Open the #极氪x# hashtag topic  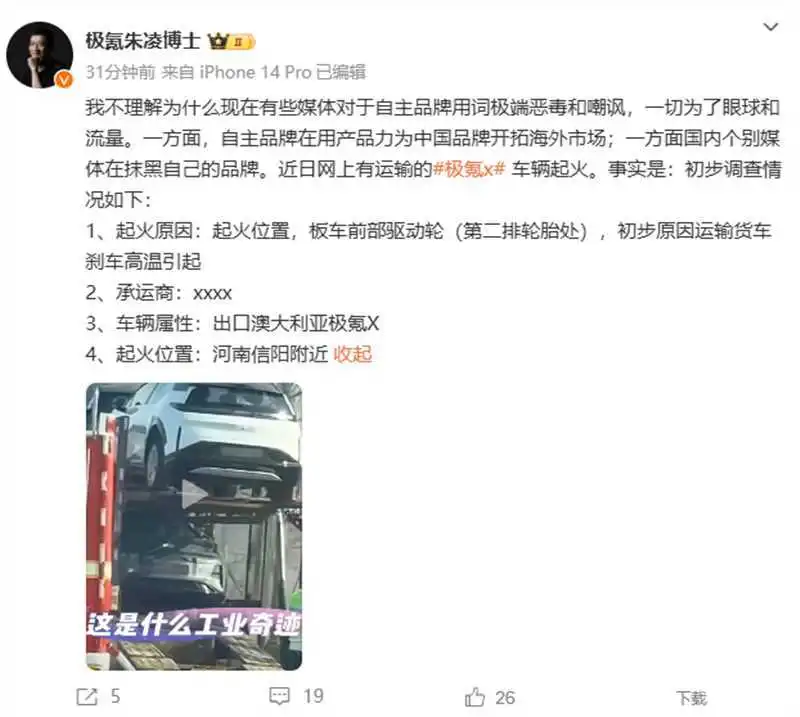click(468, 169)
